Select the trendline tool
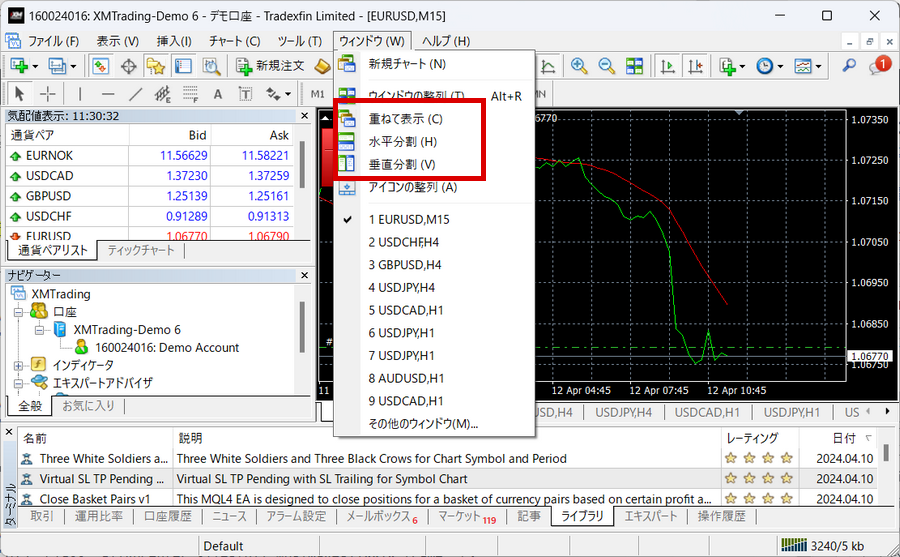Screen dimensions: 900x557 click(x=135, y=93)
